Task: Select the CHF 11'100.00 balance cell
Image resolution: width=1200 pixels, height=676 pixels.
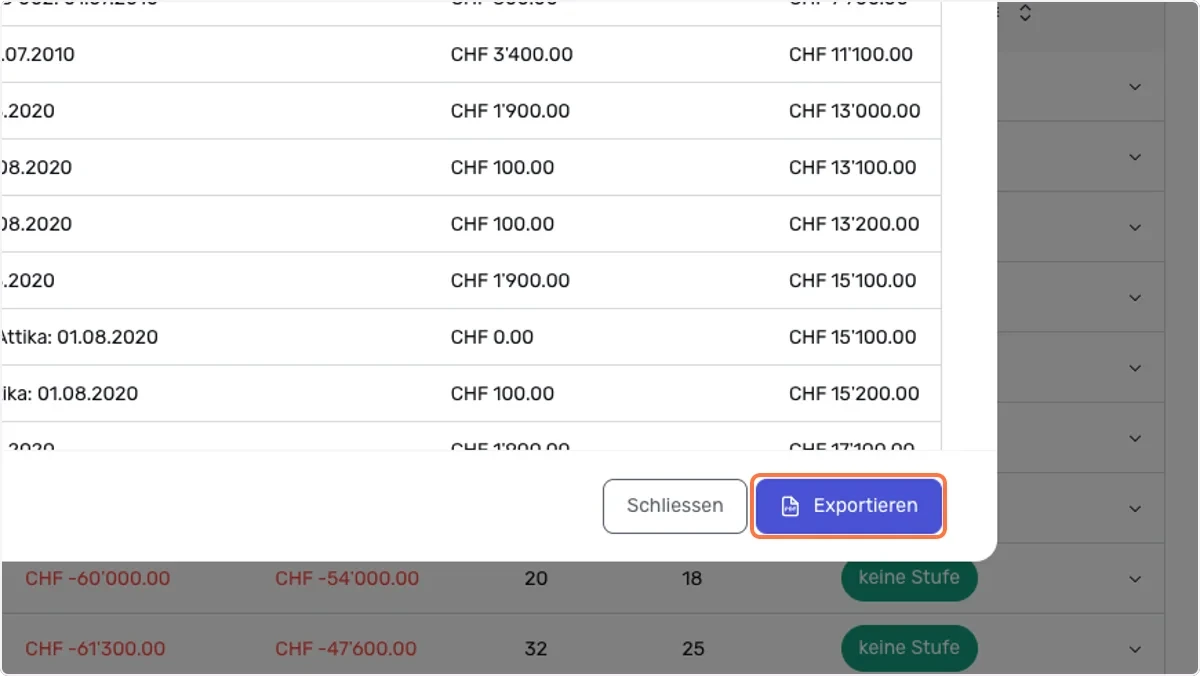Action: point(851,54)
